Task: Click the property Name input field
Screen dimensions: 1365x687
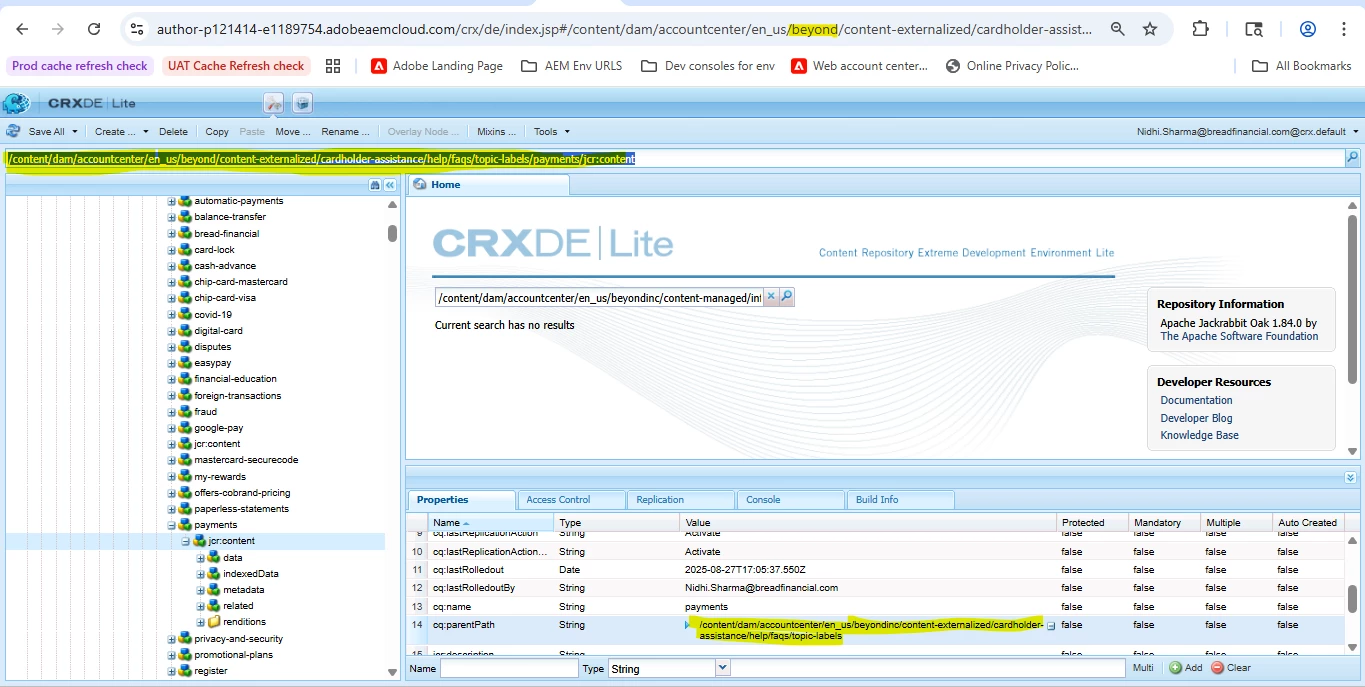Action: pyautogui.click(x=509, y=668)
